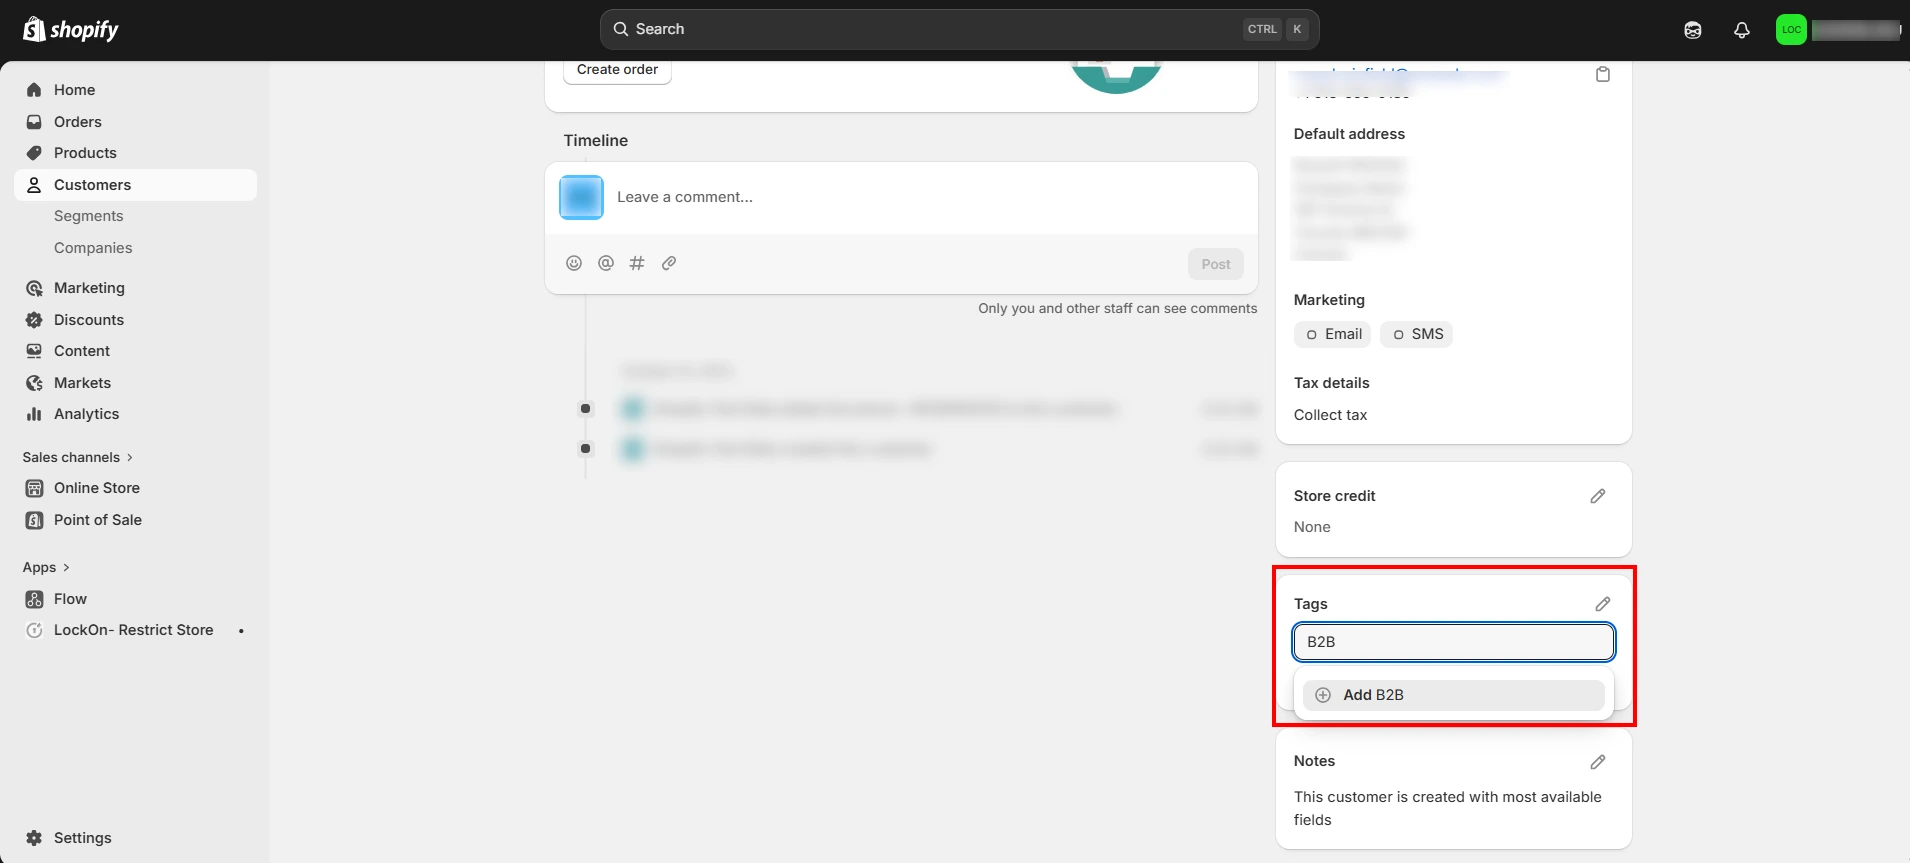Viewport: 1910px width, 863px height.
Task: Click the Marketing target icon
Action: click(x=34, y=288)
